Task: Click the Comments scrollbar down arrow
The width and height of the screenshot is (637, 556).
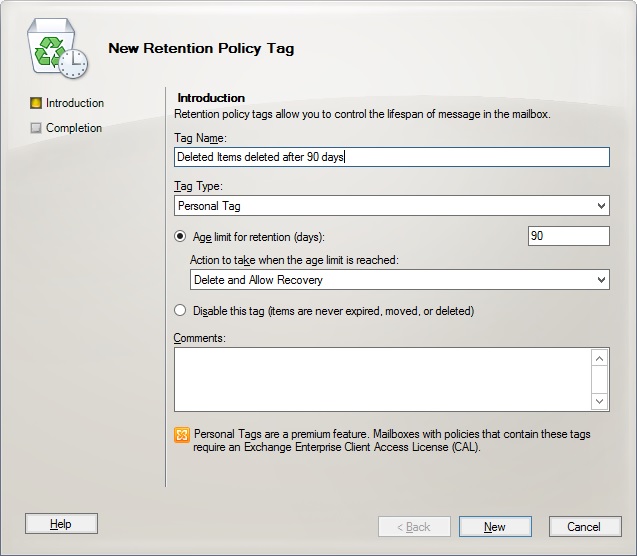Action: tap(599, 401)
